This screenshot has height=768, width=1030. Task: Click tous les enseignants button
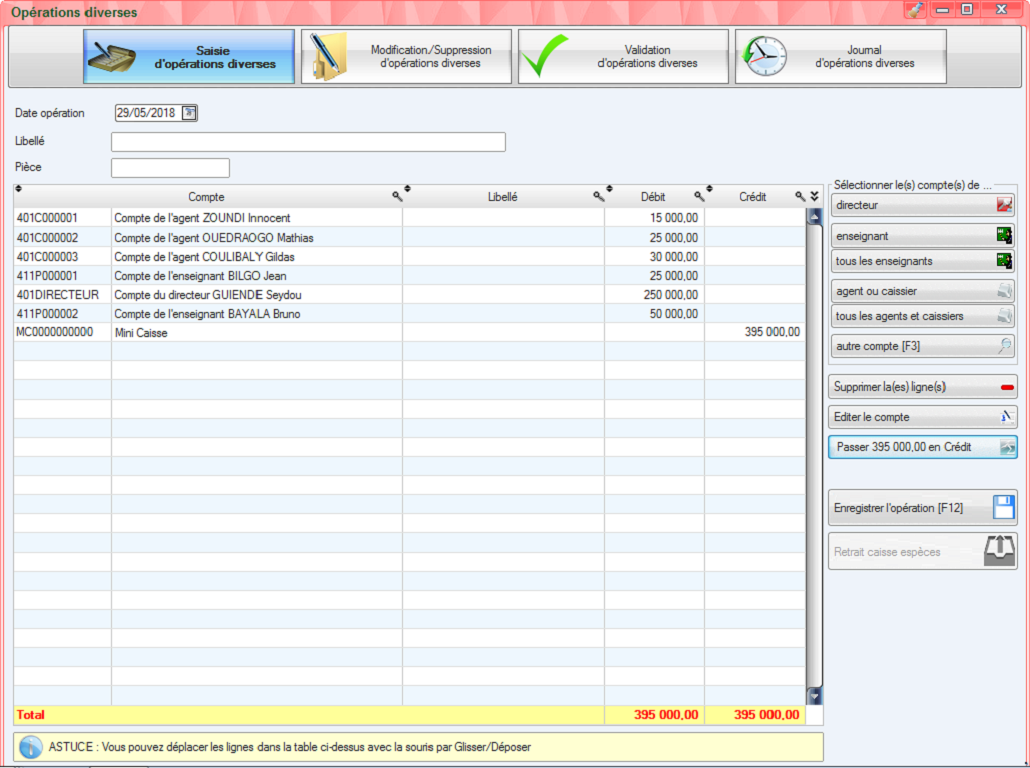[x=922, y=261]
